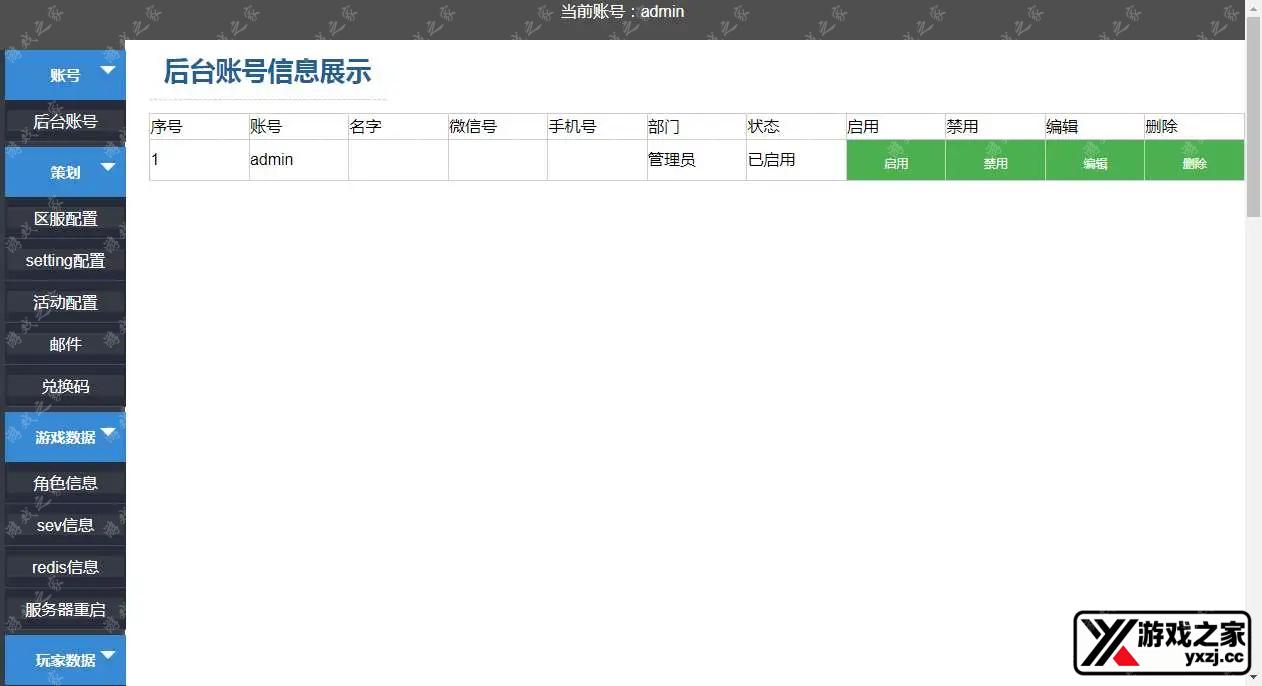Screen dimensions: 1262x686
Task: View 角色信息 in the sidebar
Action: (66, 484)
